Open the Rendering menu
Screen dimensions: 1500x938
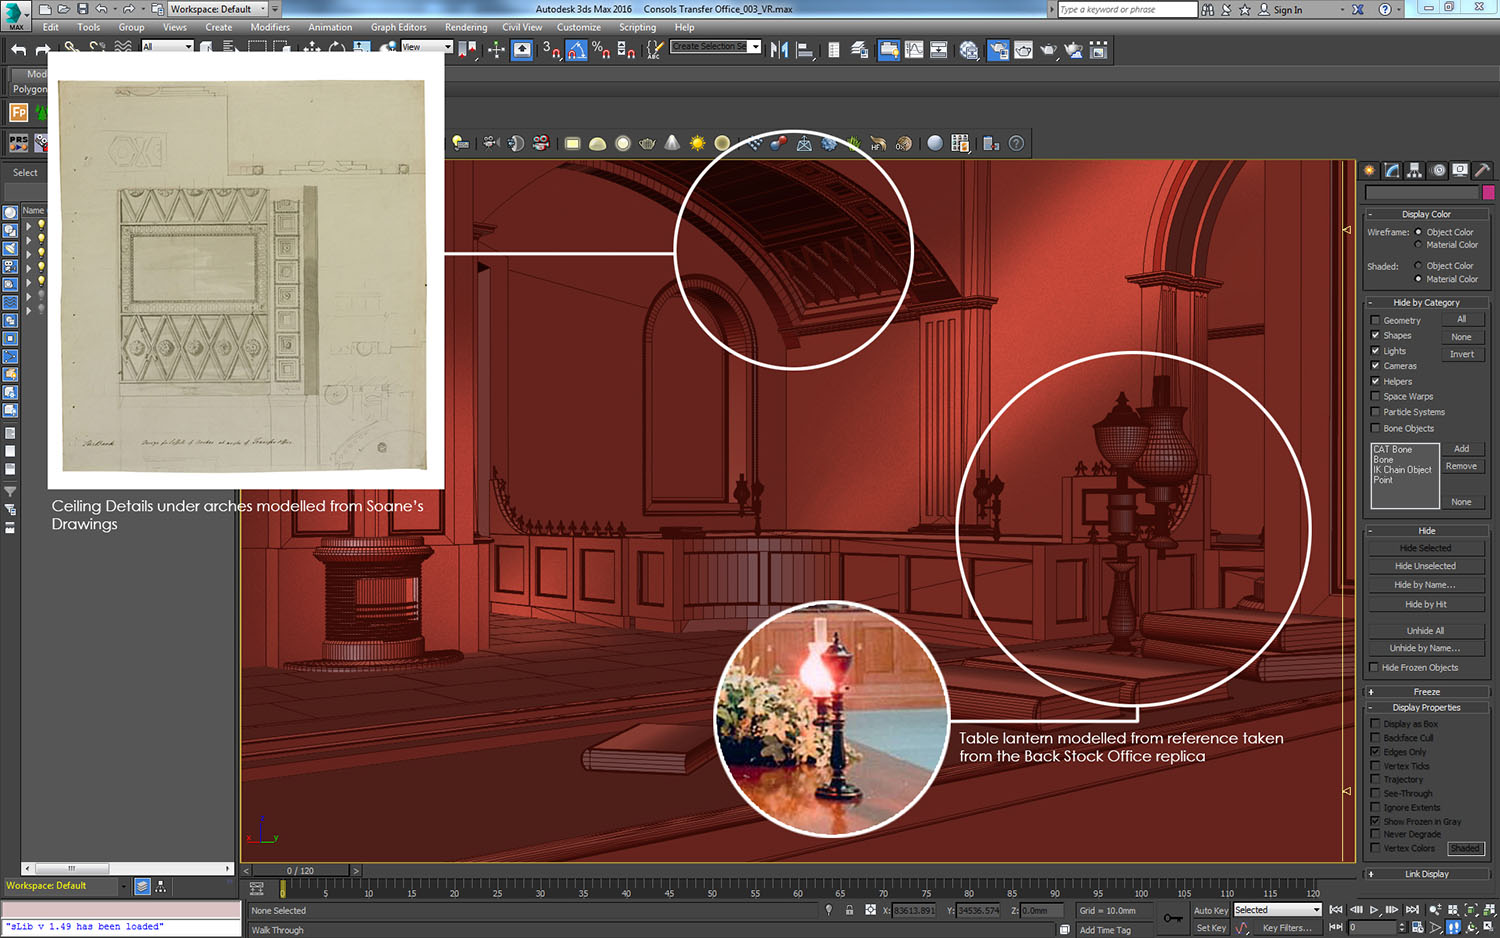pos(465,27)
